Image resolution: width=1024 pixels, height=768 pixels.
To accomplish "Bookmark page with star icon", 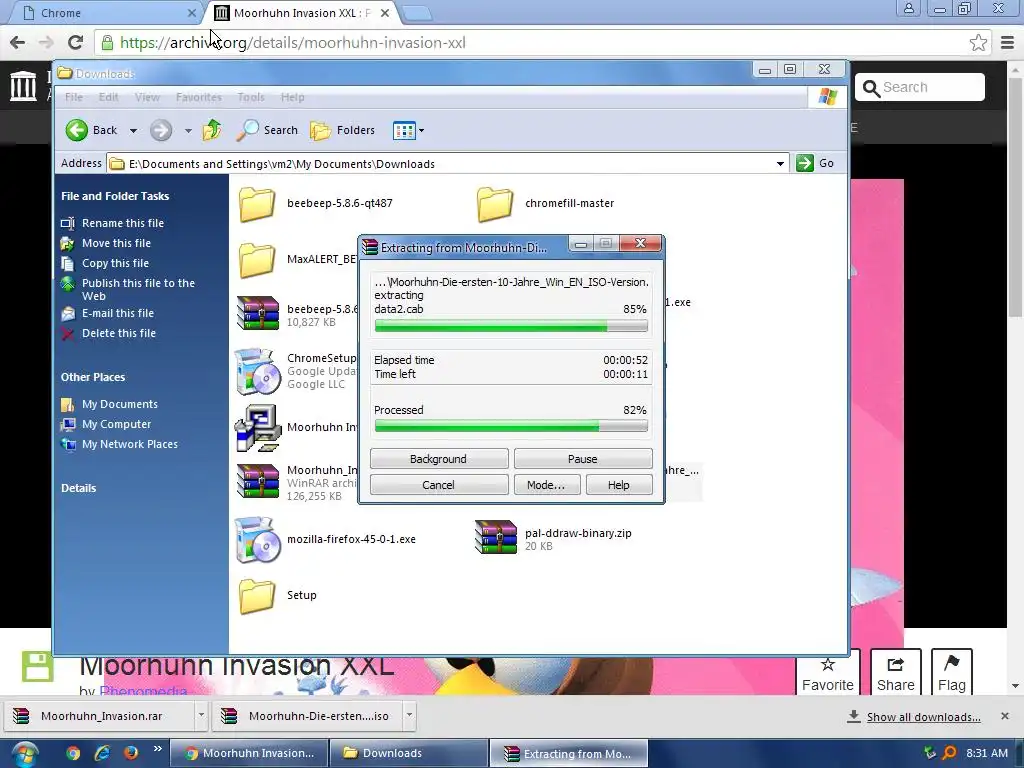I will coord(978,42).
